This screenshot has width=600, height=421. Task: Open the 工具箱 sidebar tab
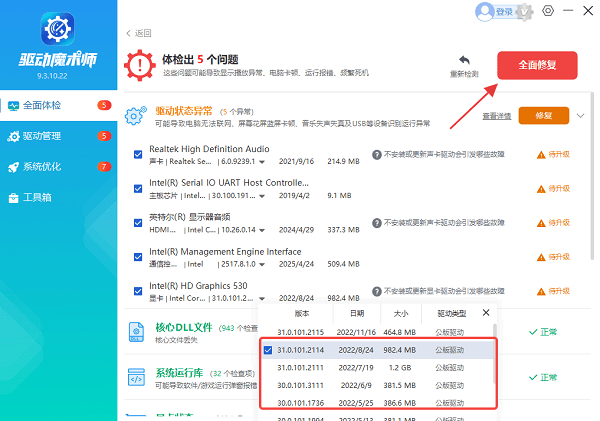tap(59, 197)
